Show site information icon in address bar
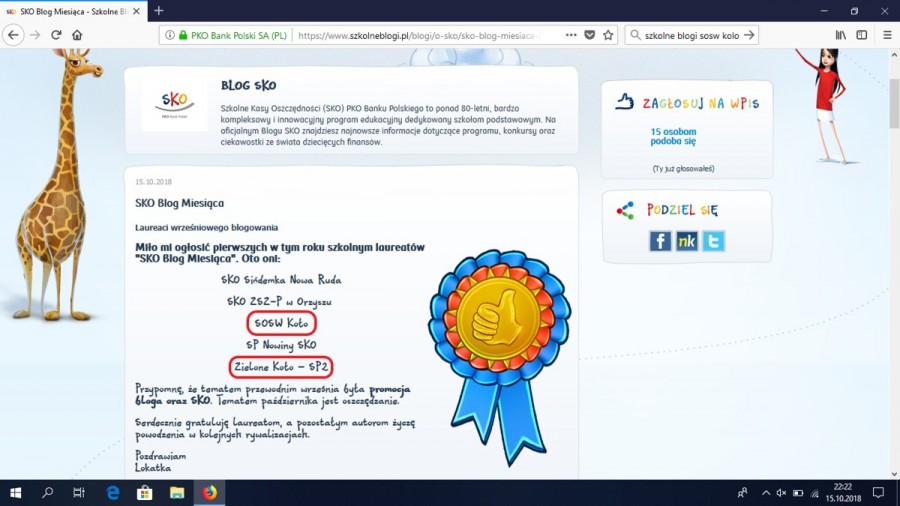Viewport: 900px width, 506px height. pyautogui.click(x=170, y=35)
